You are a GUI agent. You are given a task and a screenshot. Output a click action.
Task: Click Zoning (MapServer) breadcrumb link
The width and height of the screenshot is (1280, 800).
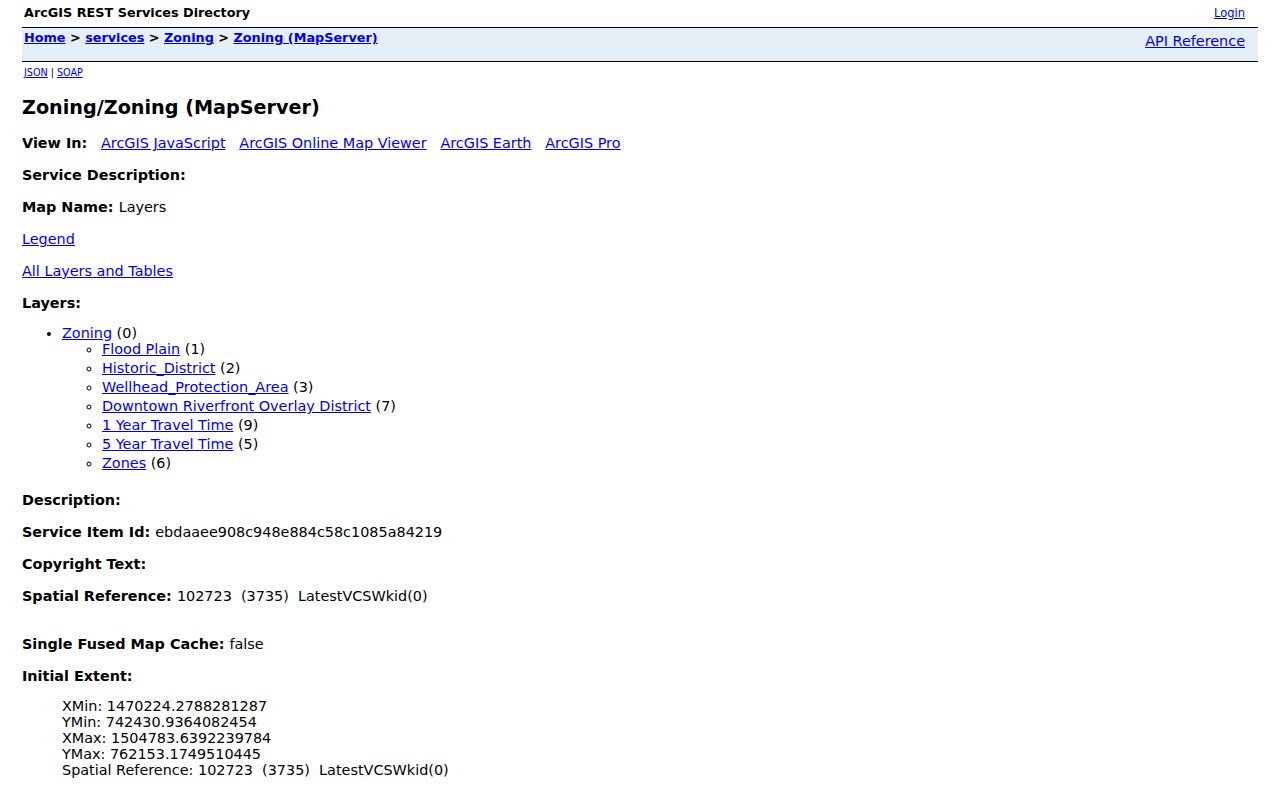tap(305, 38)
